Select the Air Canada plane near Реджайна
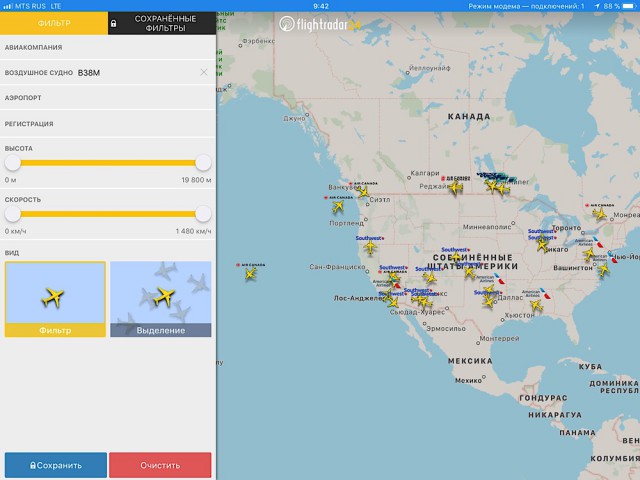This screenshot has height=480, width=640. pyautogui.click(x=455, y=188)
